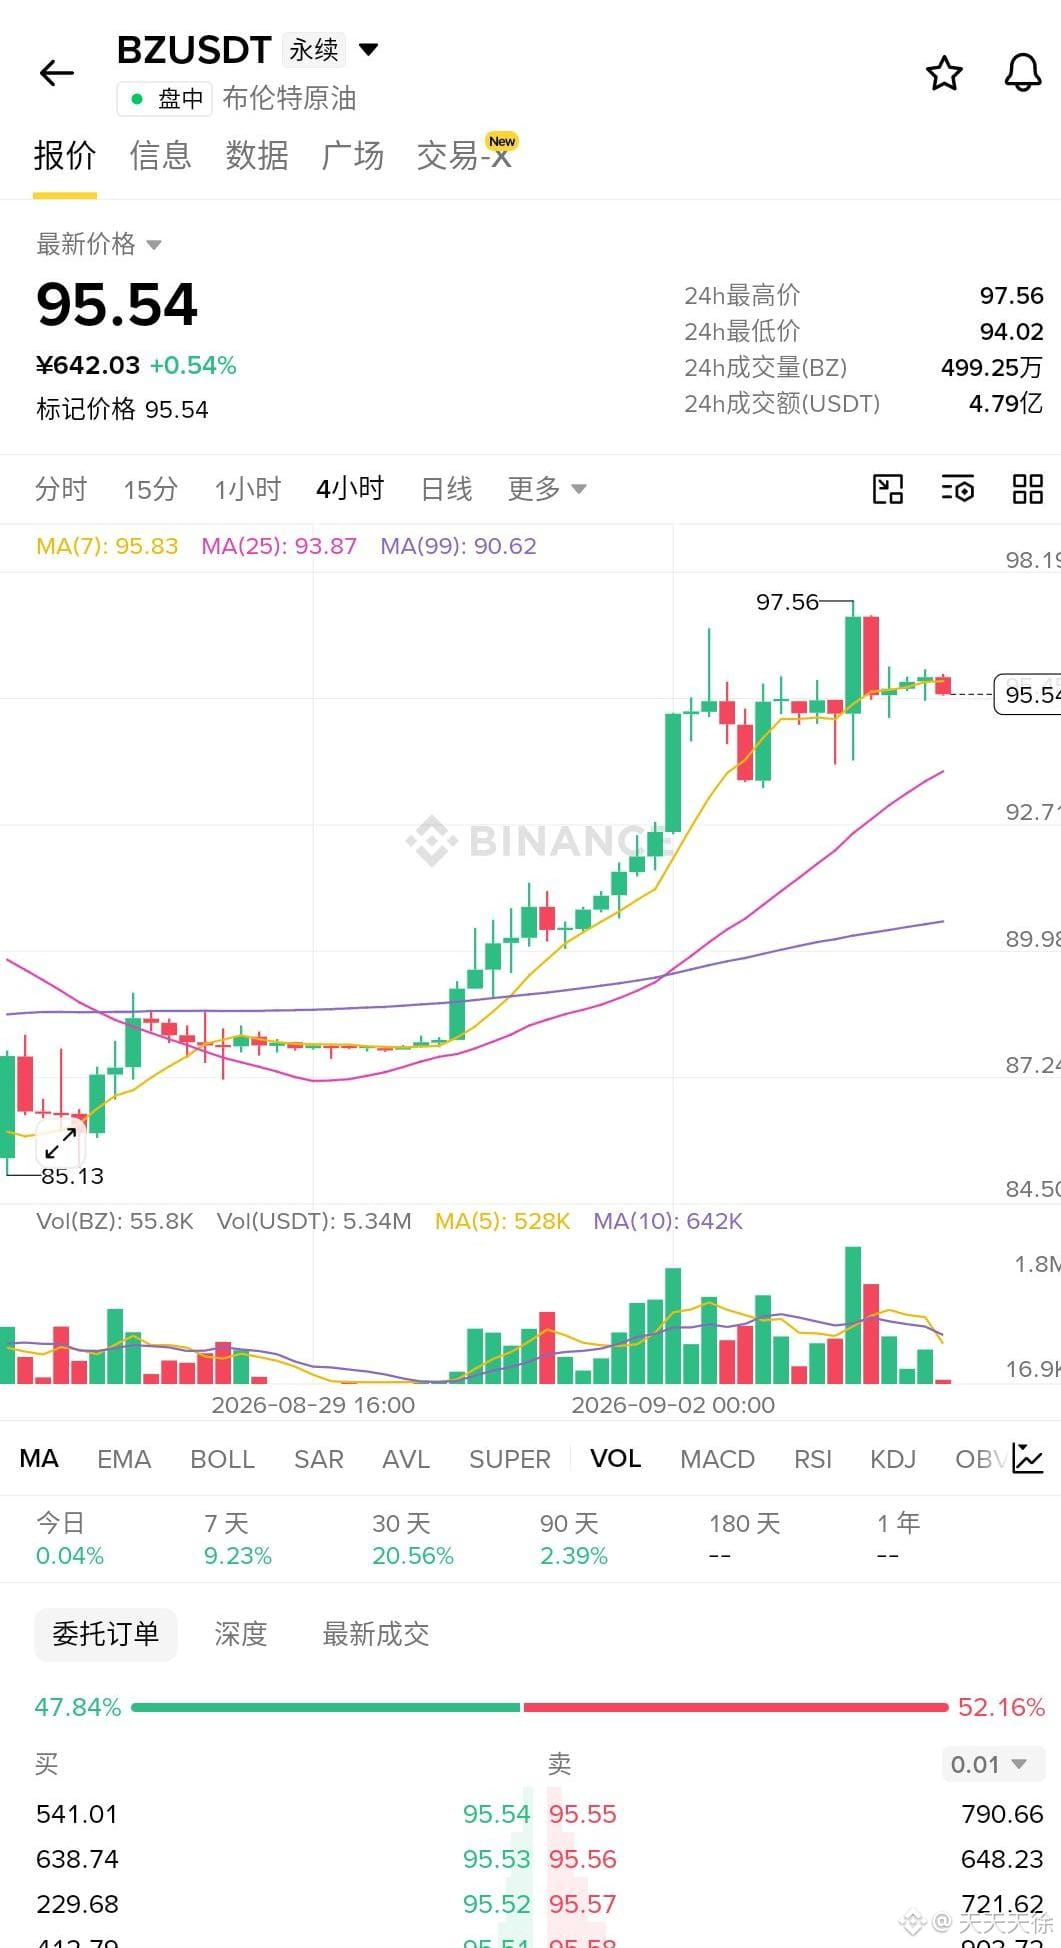
Task: Expand the BZUSDT contract selector arrow
Action: (368, 49)
